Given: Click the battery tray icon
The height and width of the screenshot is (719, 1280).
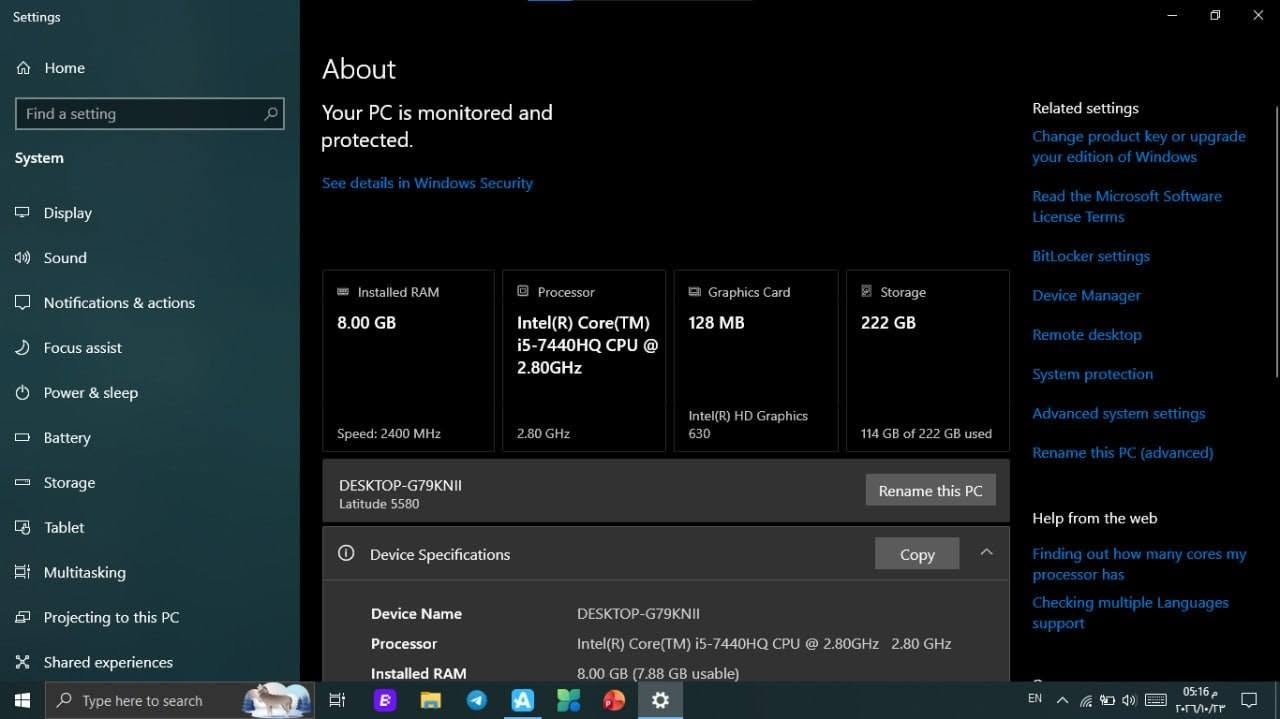Looking at the screenshot, I should tap(1107, 700).
